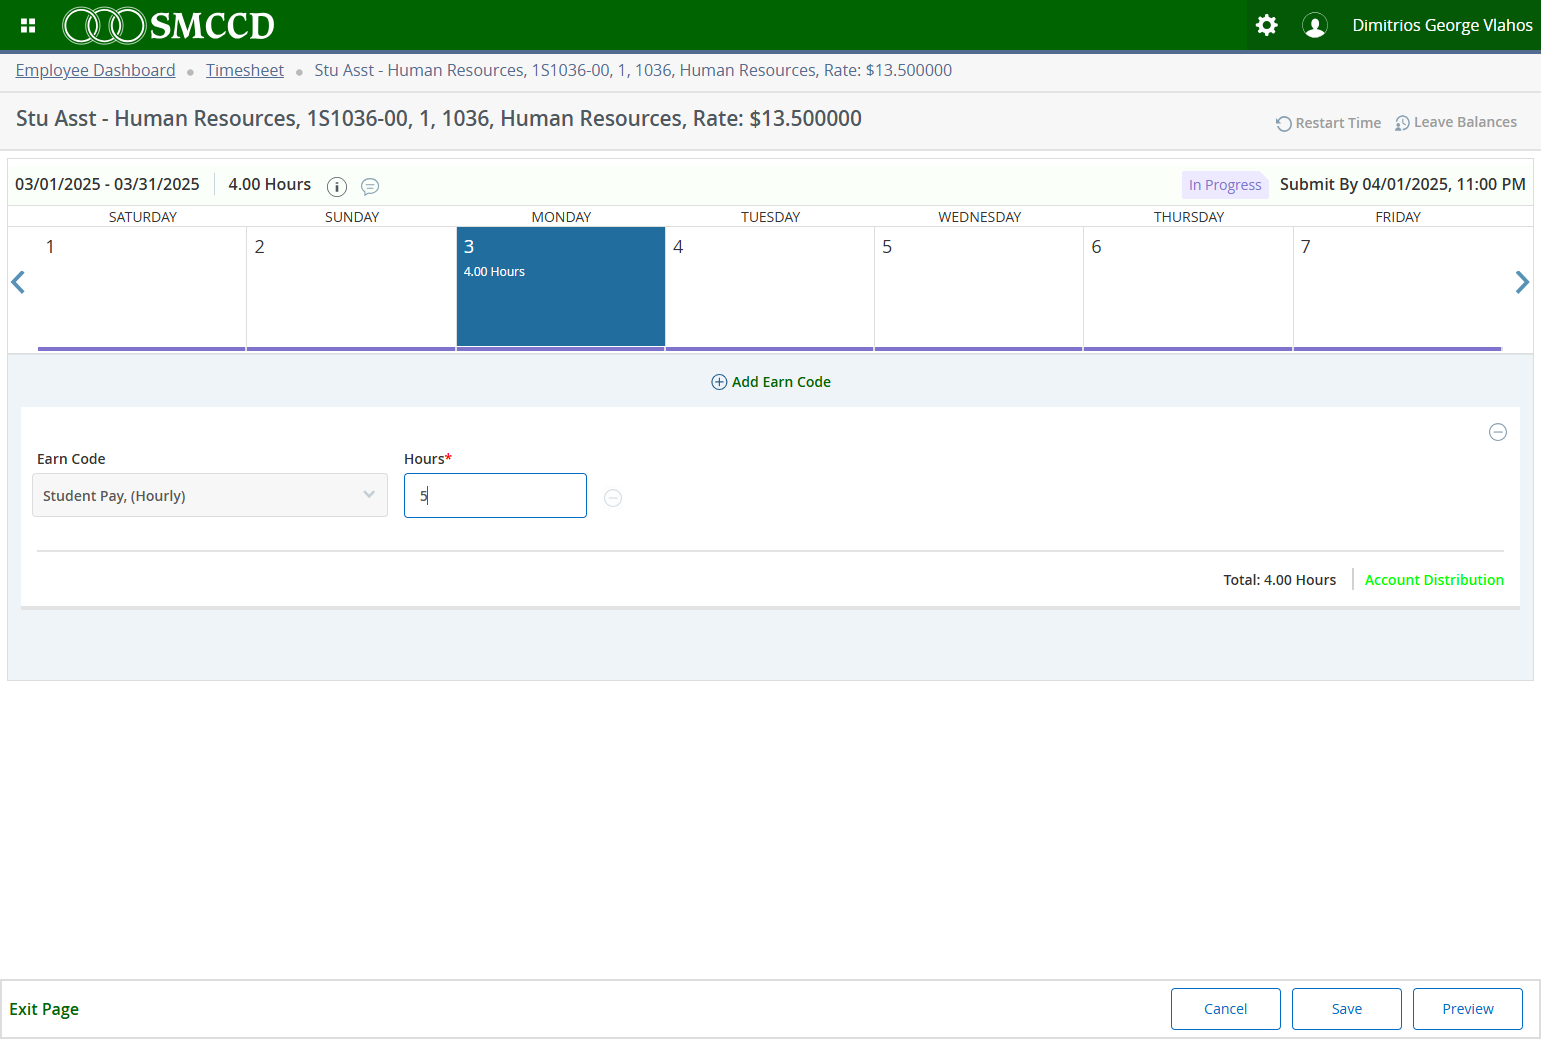
Task: Remove the earn code section minus icon
Action: (x=1498, y=432)
